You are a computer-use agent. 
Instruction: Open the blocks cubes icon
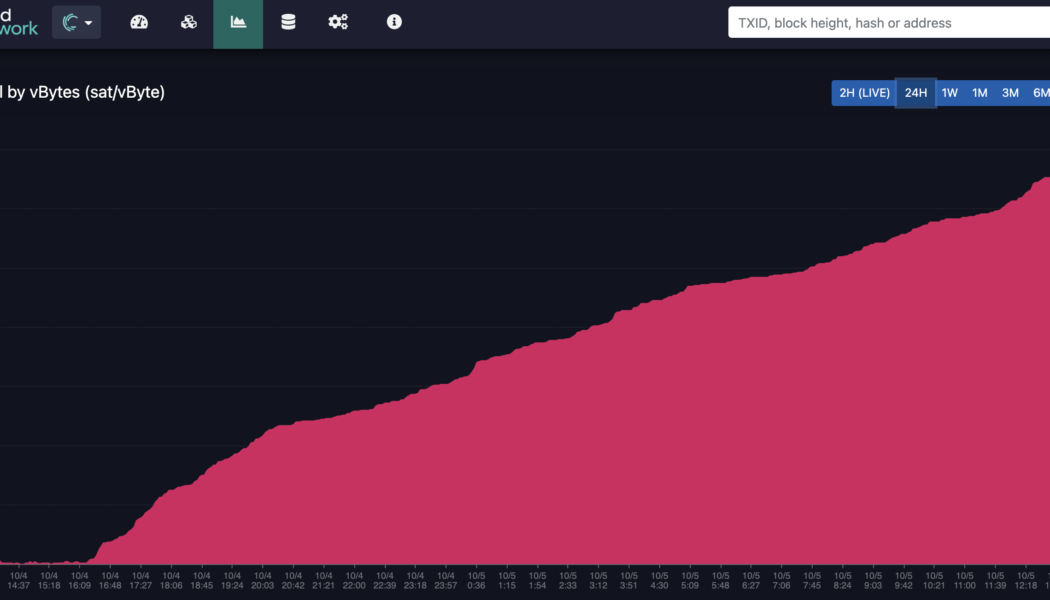188,22
